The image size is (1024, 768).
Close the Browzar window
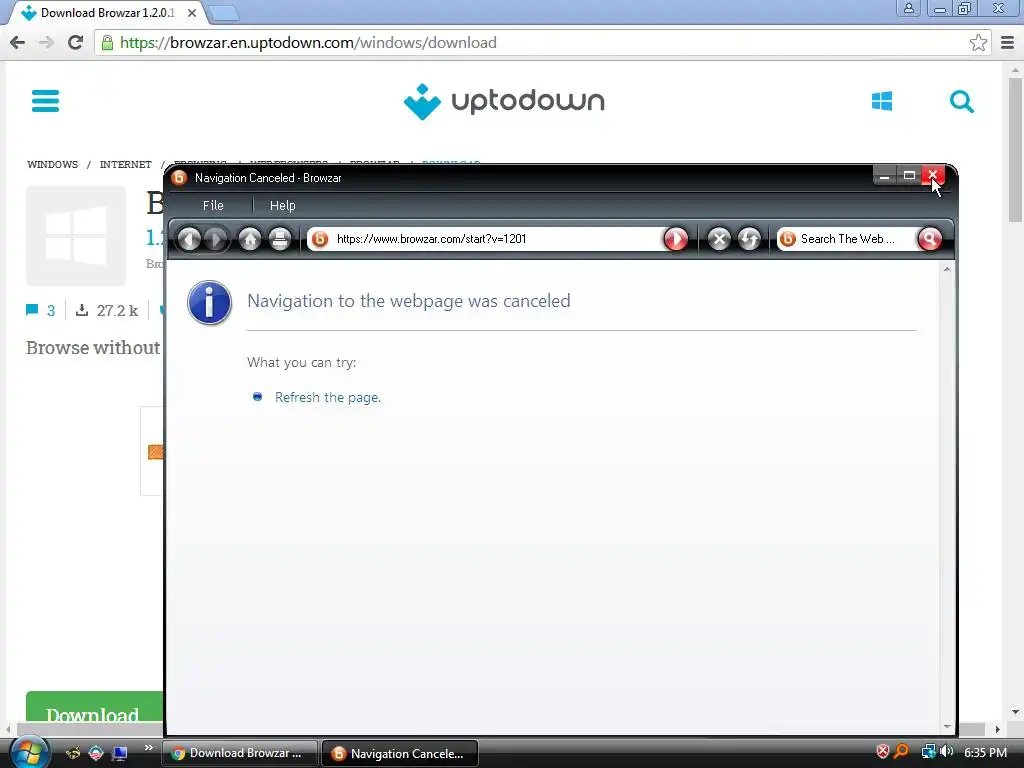933,175
